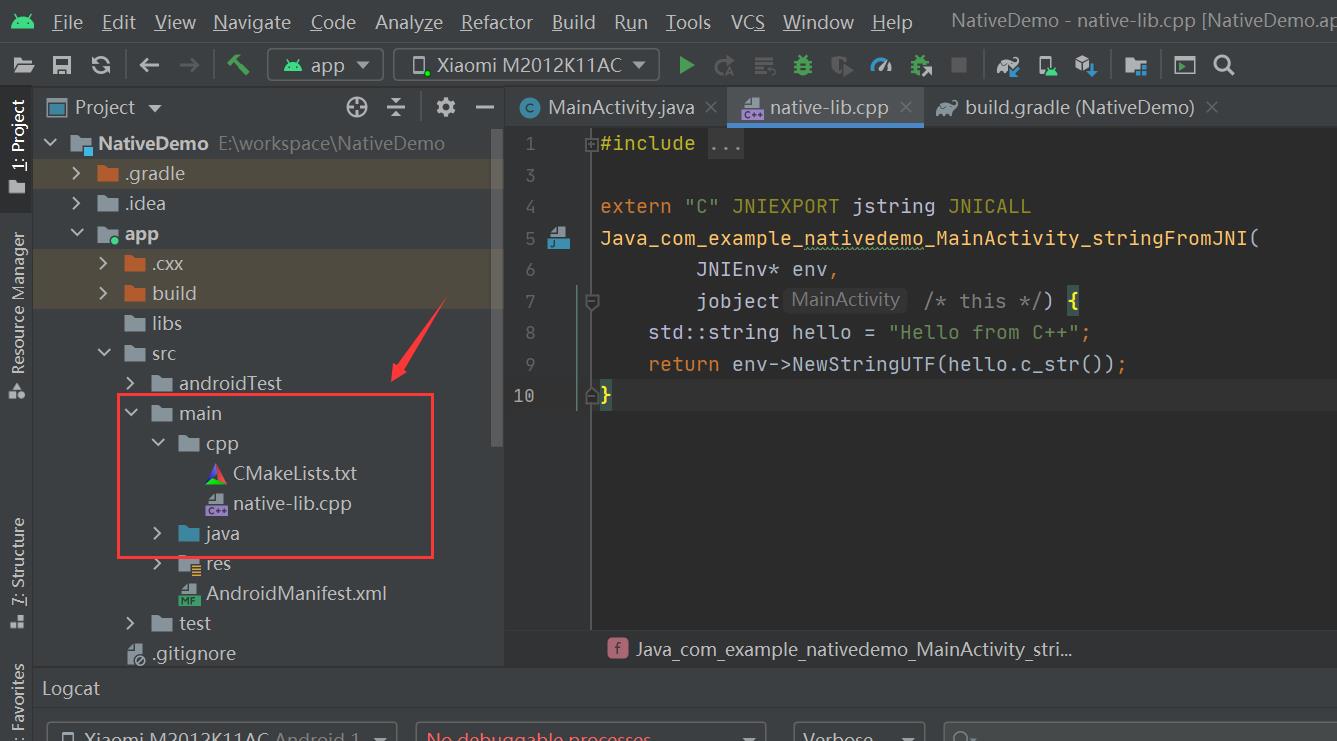The height and width of the screenshot is (741, 1337).
Task: Open the File menu
Action: click(x=67, y=22)
